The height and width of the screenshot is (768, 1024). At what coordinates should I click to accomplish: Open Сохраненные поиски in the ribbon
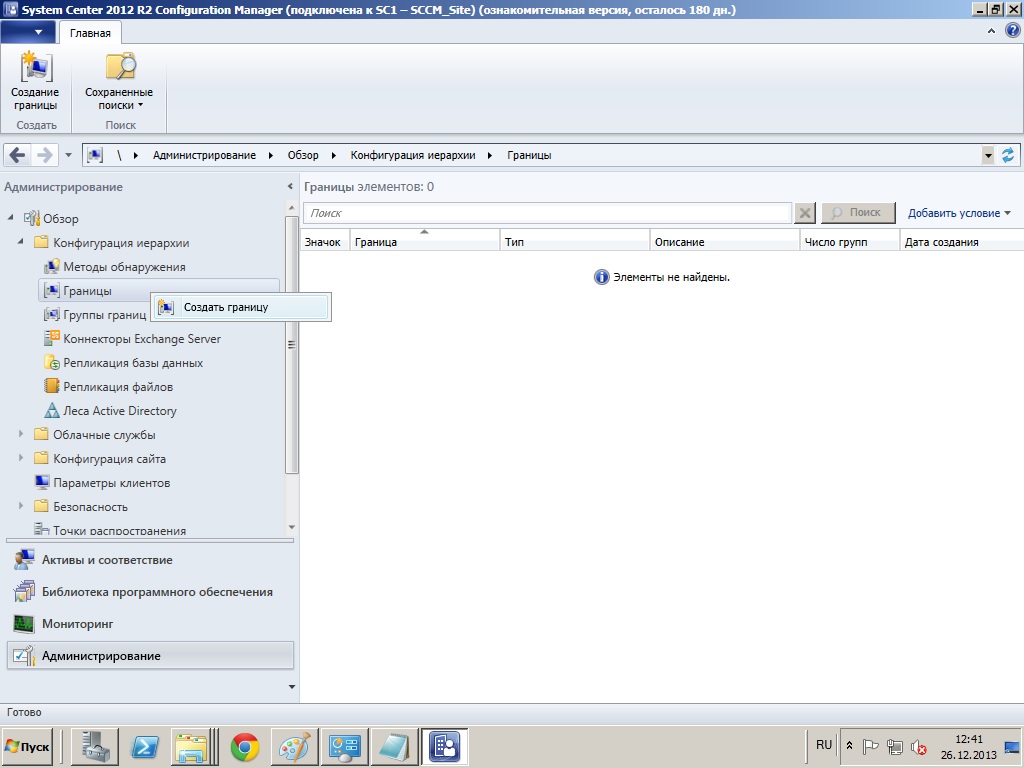[x=119, y=81]
